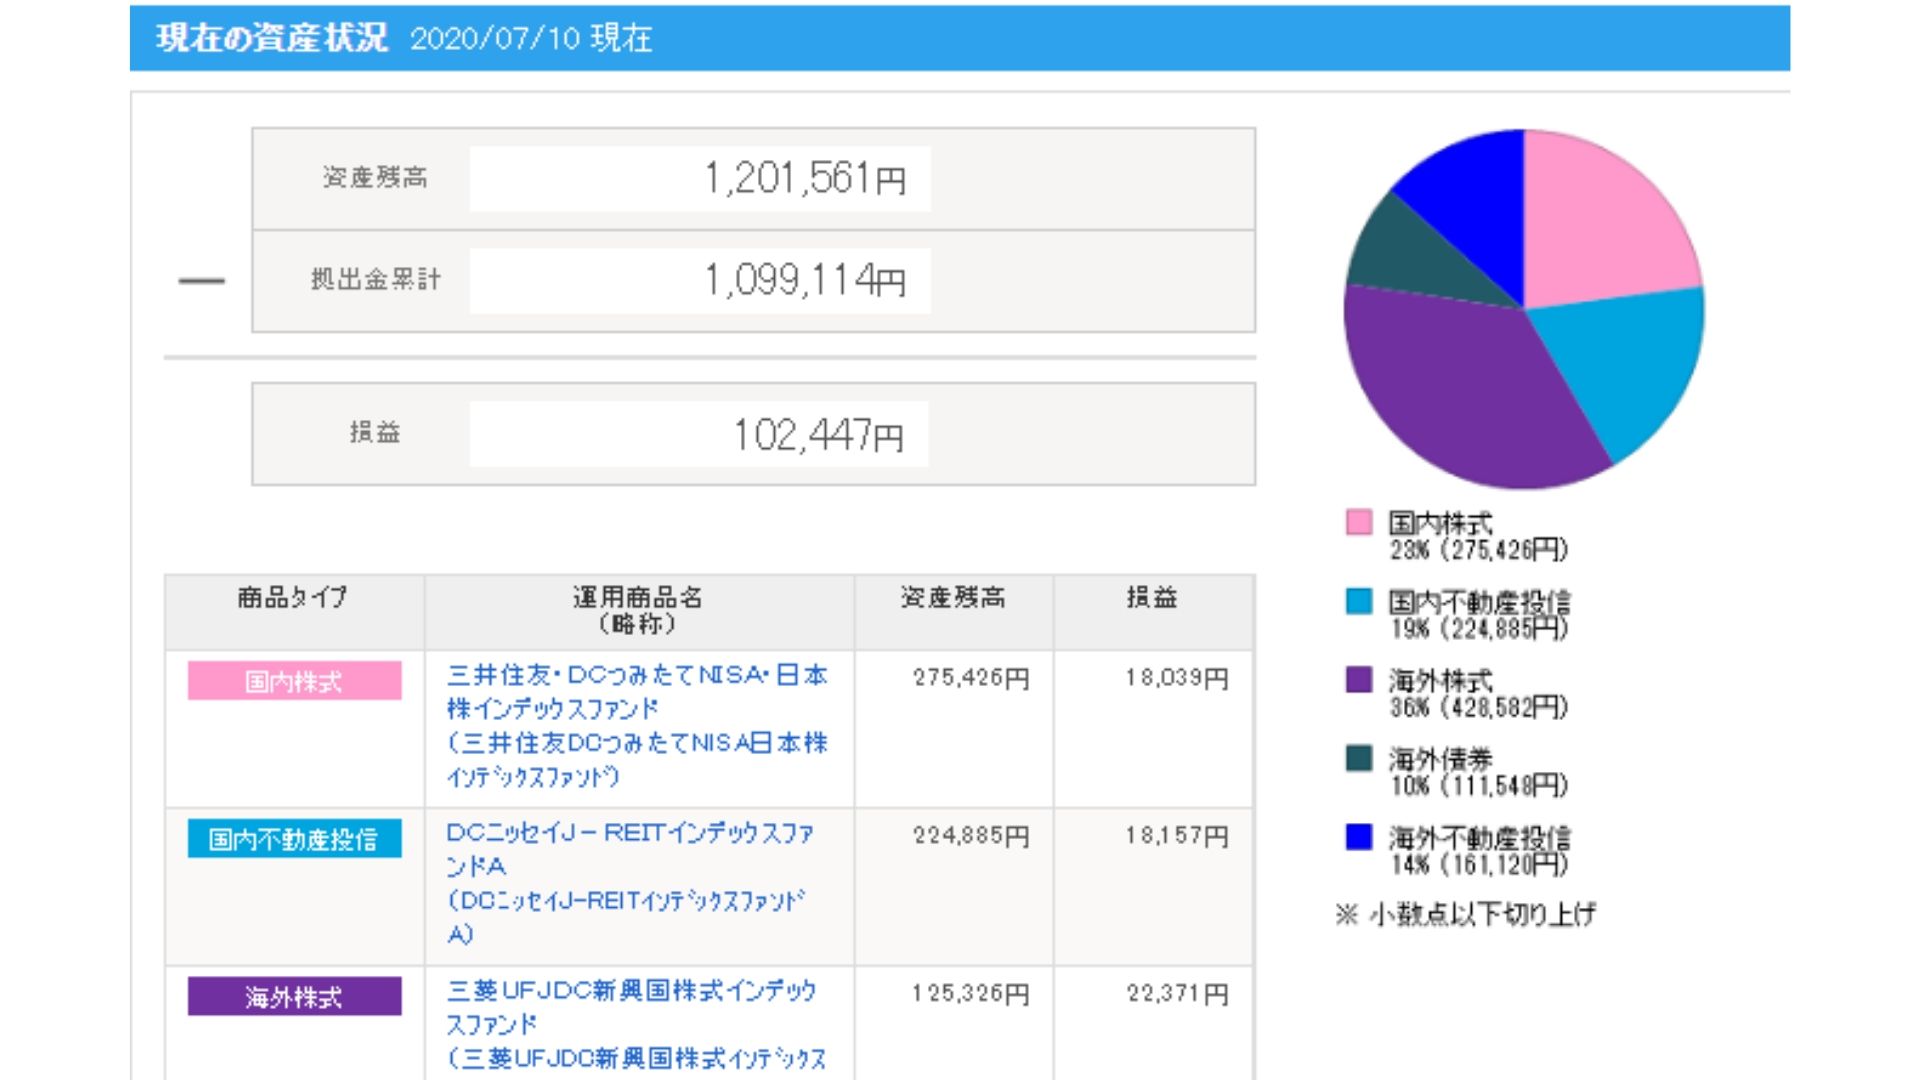Click the purple 海外株式 category label in table
Viewport: 1920px width, 1080px height.
pos(294,996)
